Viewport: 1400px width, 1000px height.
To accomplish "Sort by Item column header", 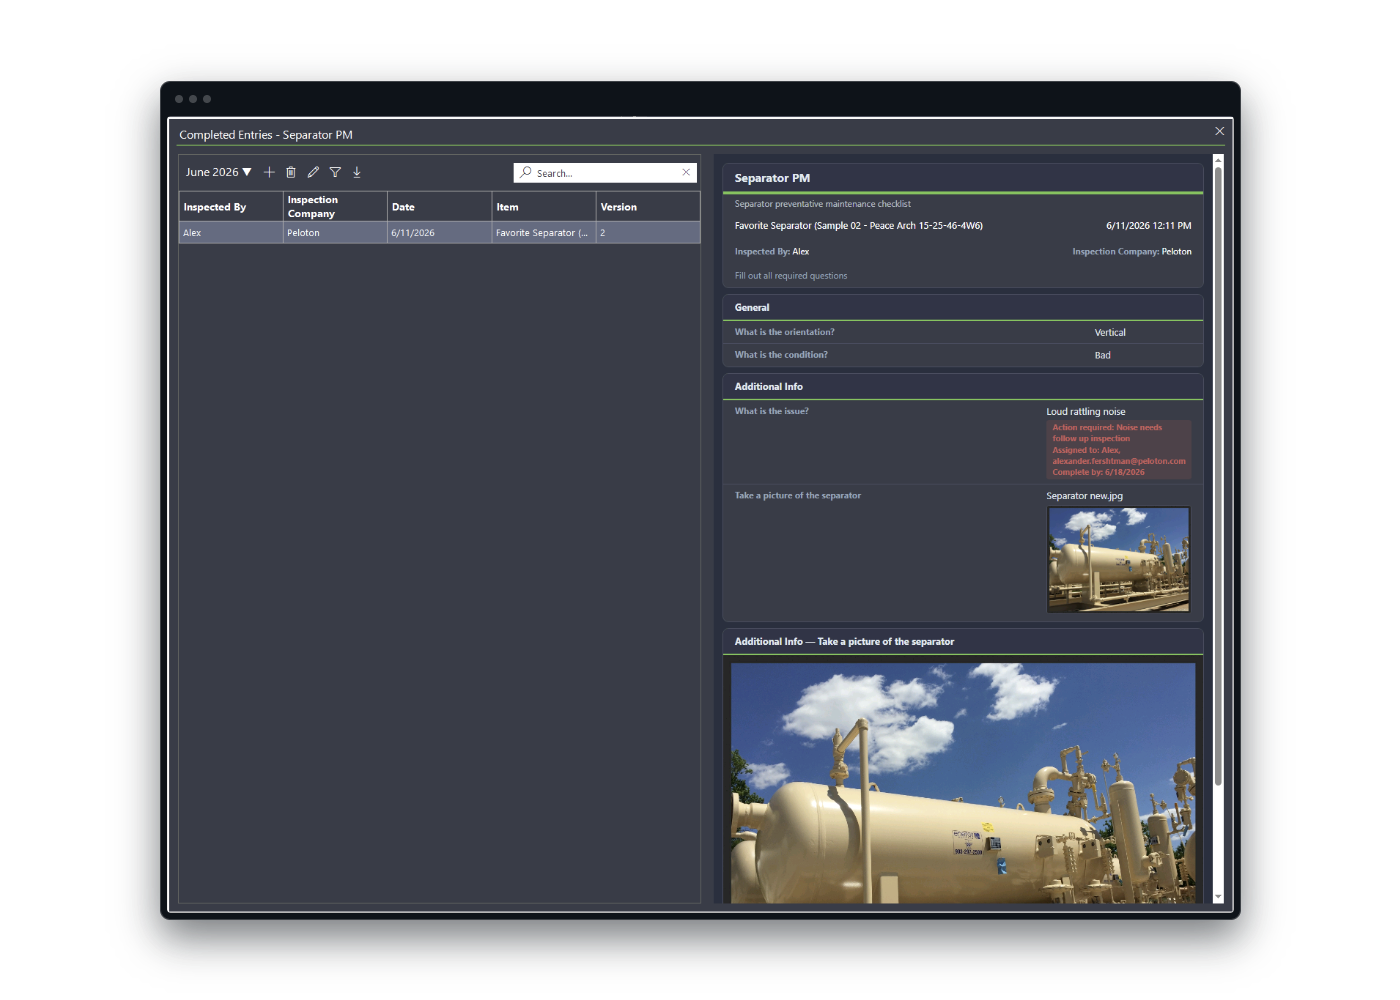I will coord(544,207).
